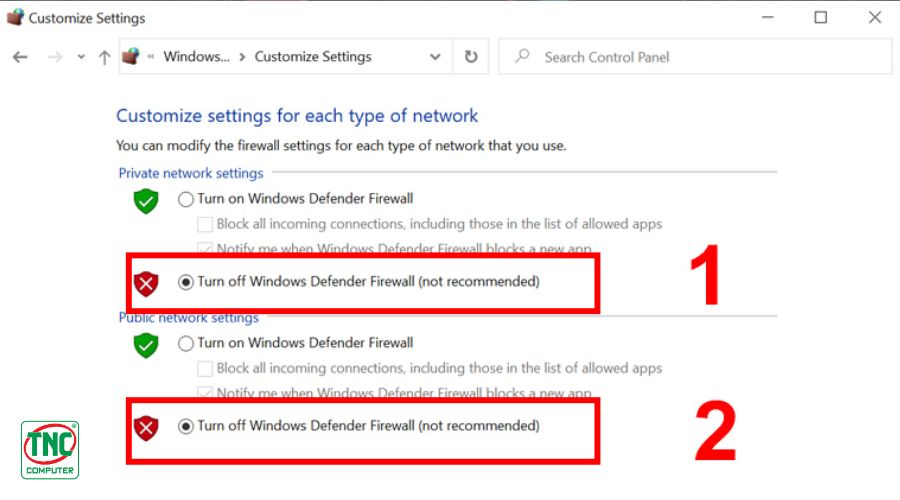Click the red shield icon under Private network

point(146,284)
